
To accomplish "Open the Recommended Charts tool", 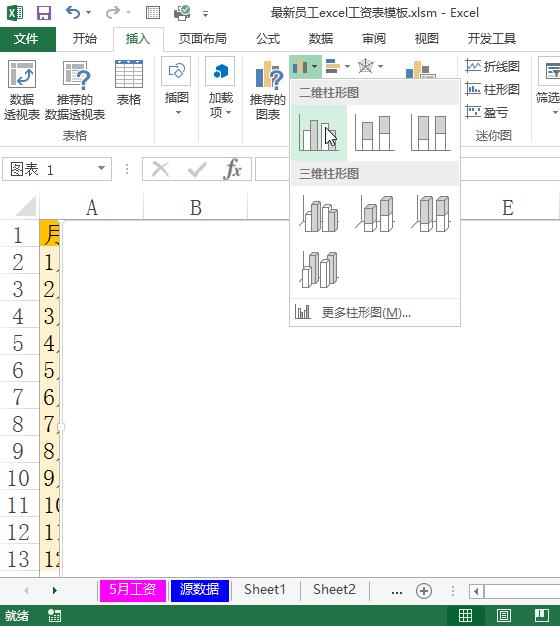I will tap(267, 90).
